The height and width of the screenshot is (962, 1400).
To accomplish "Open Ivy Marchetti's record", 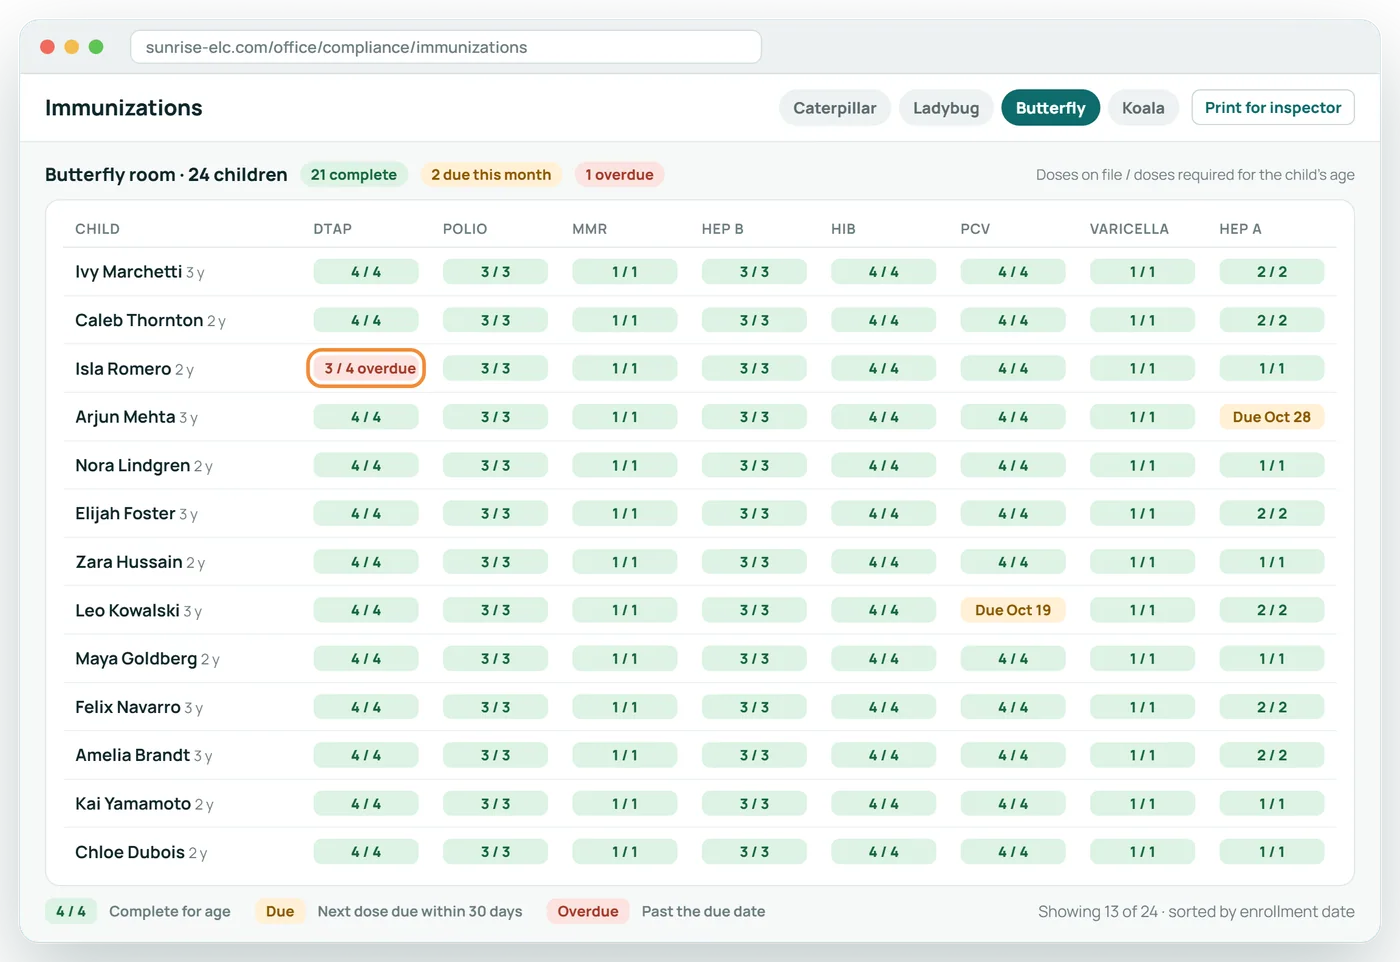I will [128, 272].
